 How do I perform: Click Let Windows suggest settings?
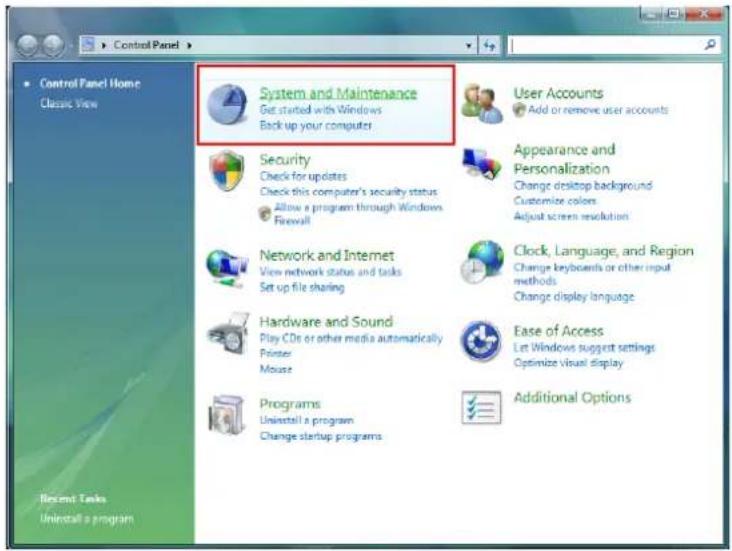pos(584,347)
